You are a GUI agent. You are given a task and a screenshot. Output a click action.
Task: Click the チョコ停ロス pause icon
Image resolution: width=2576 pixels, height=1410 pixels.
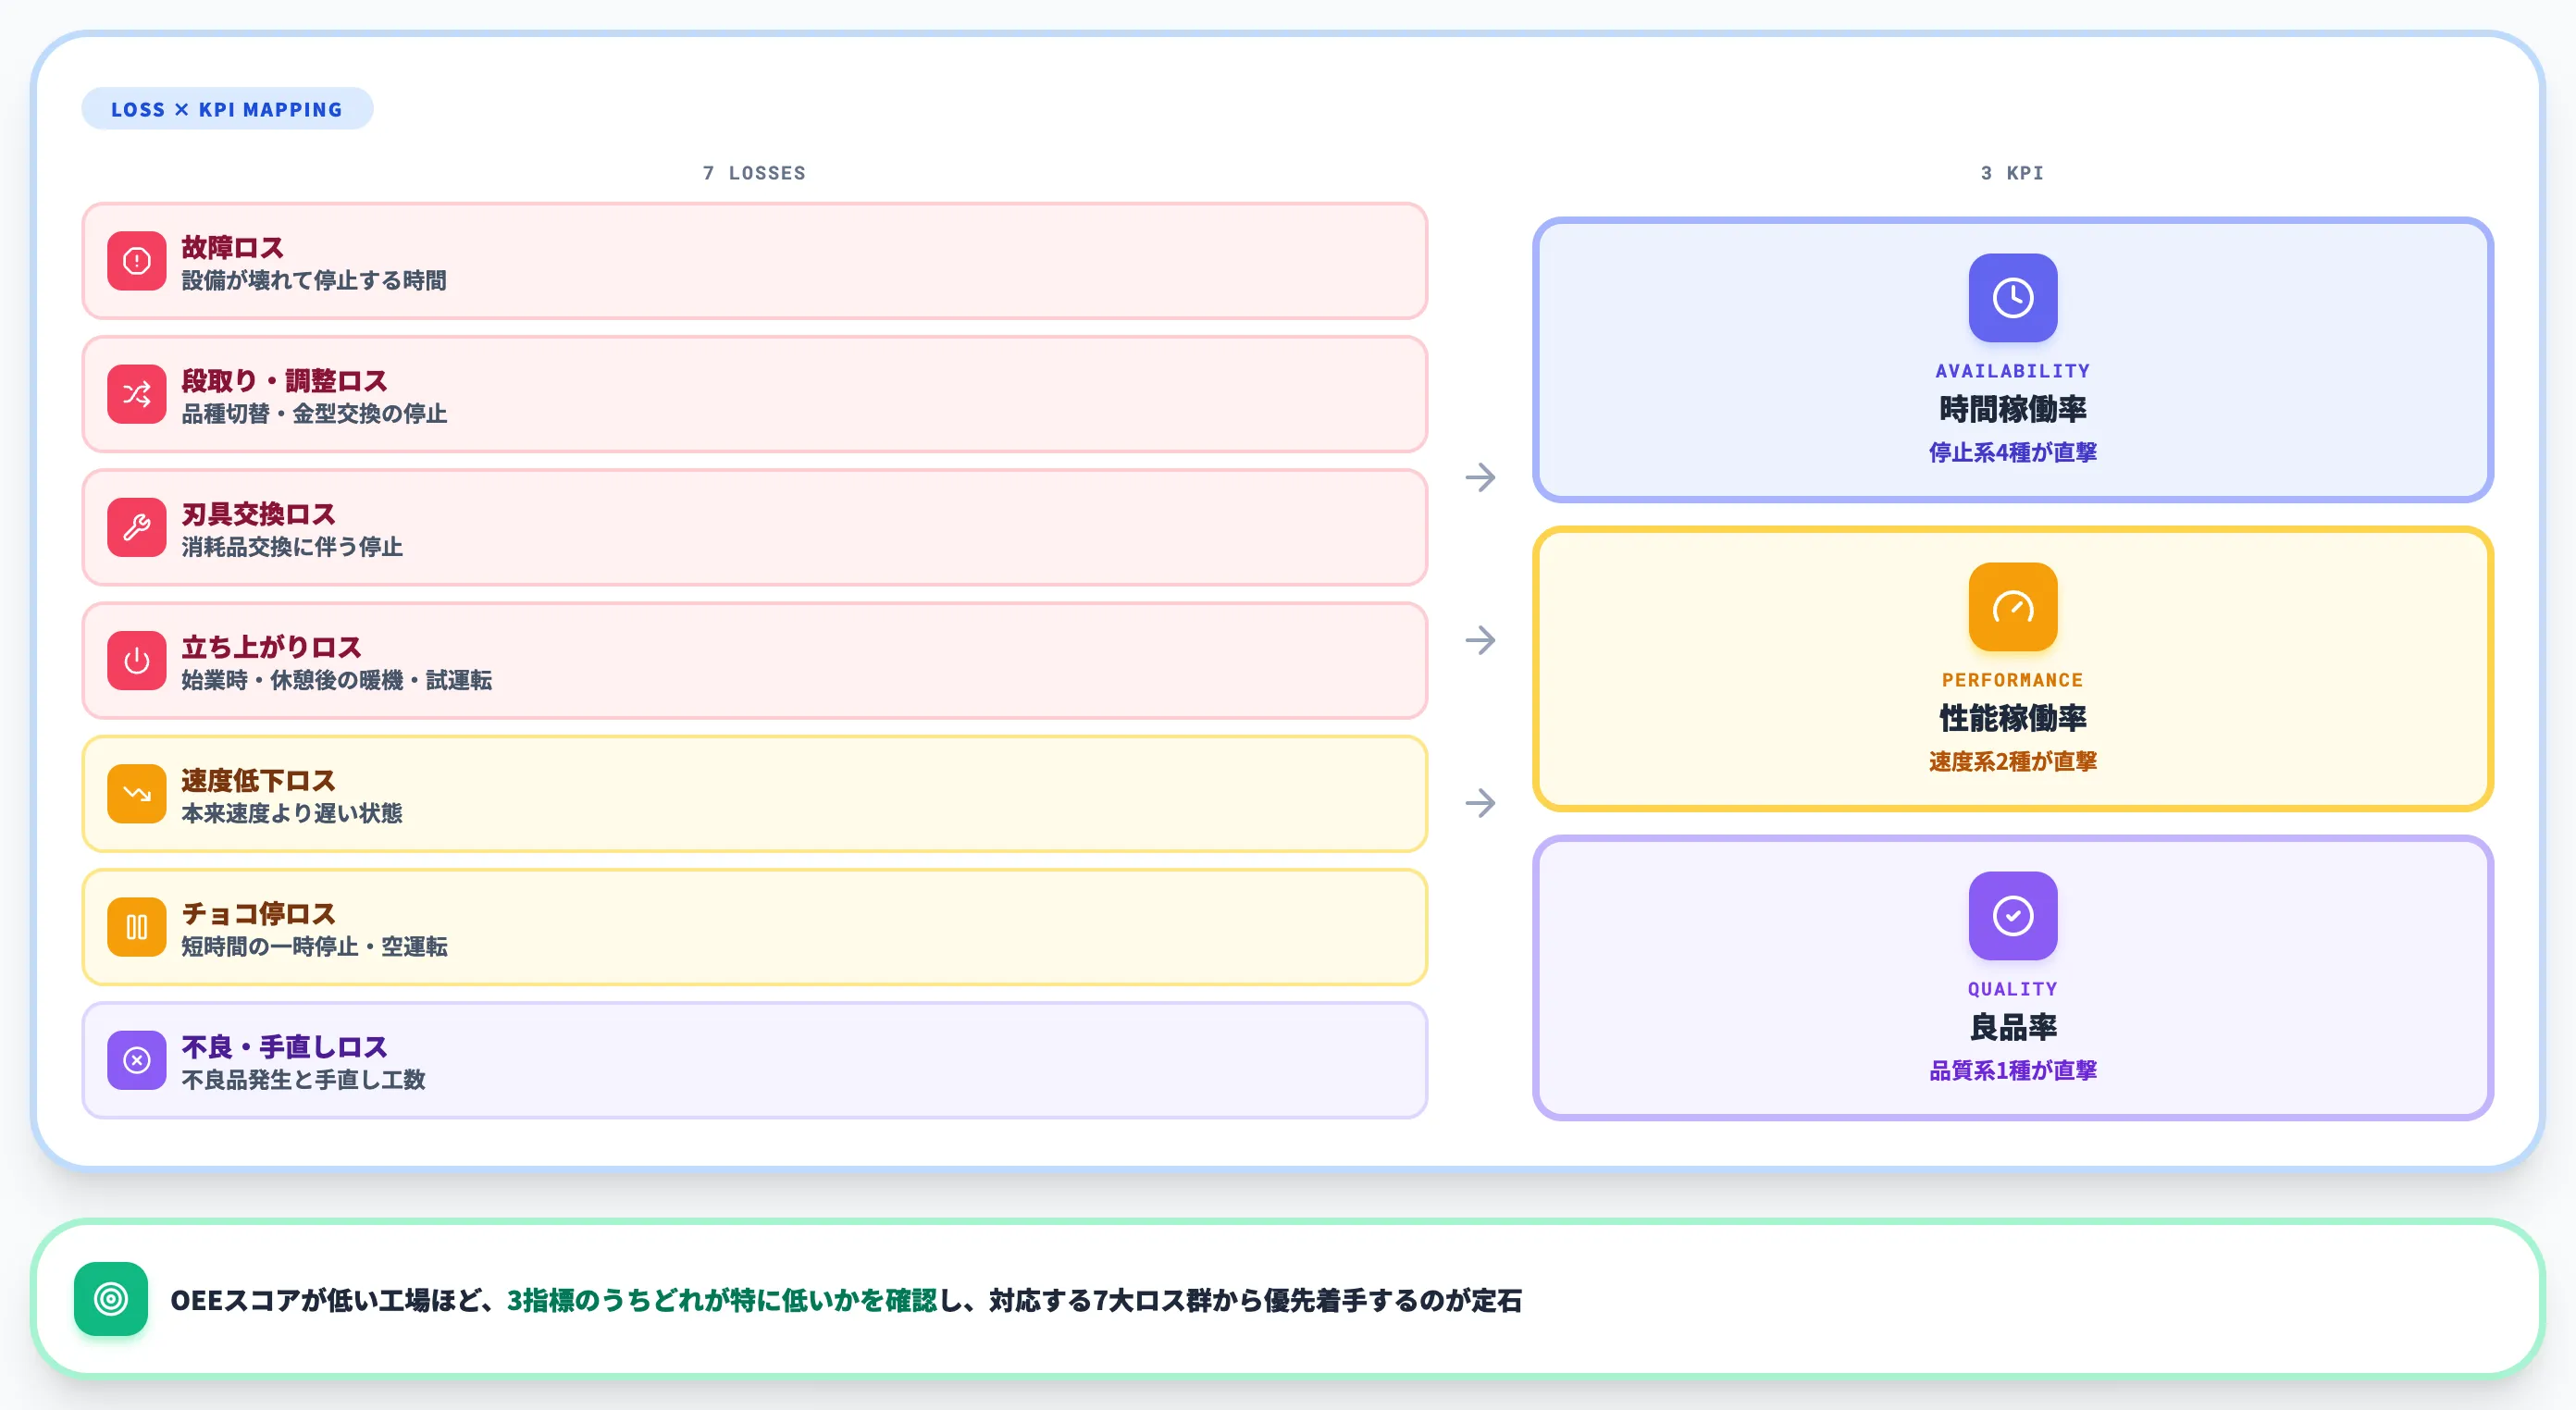tap(137, 927)
